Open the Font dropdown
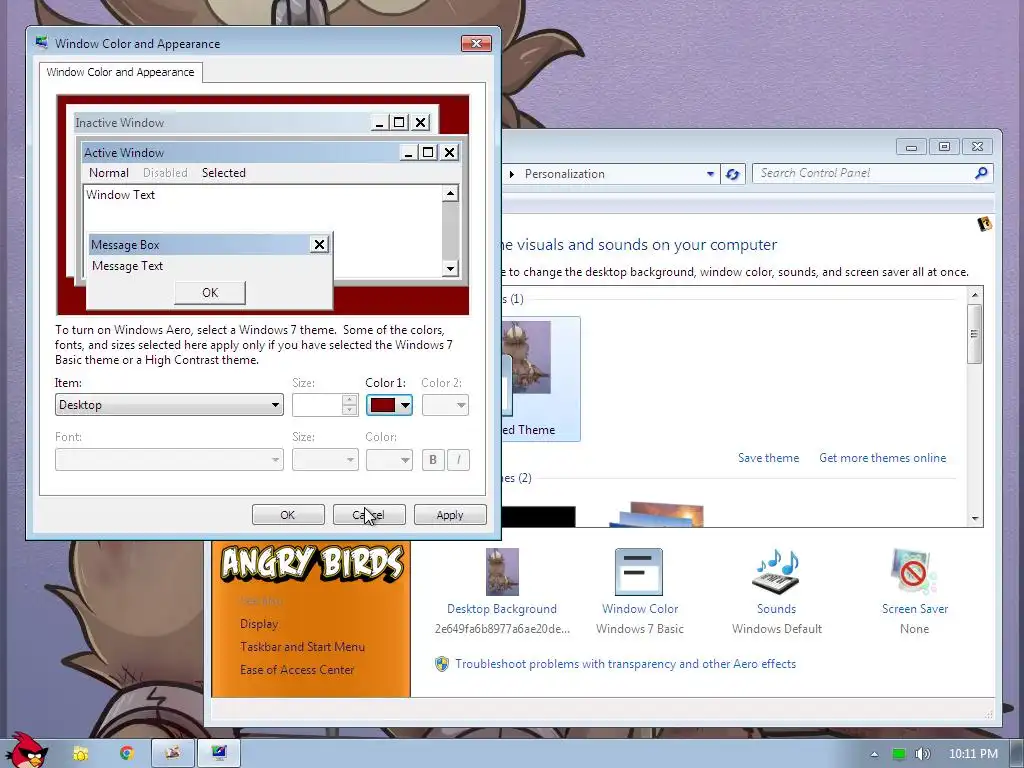The height and width of the screenshot is (768, 1024). 169,460
